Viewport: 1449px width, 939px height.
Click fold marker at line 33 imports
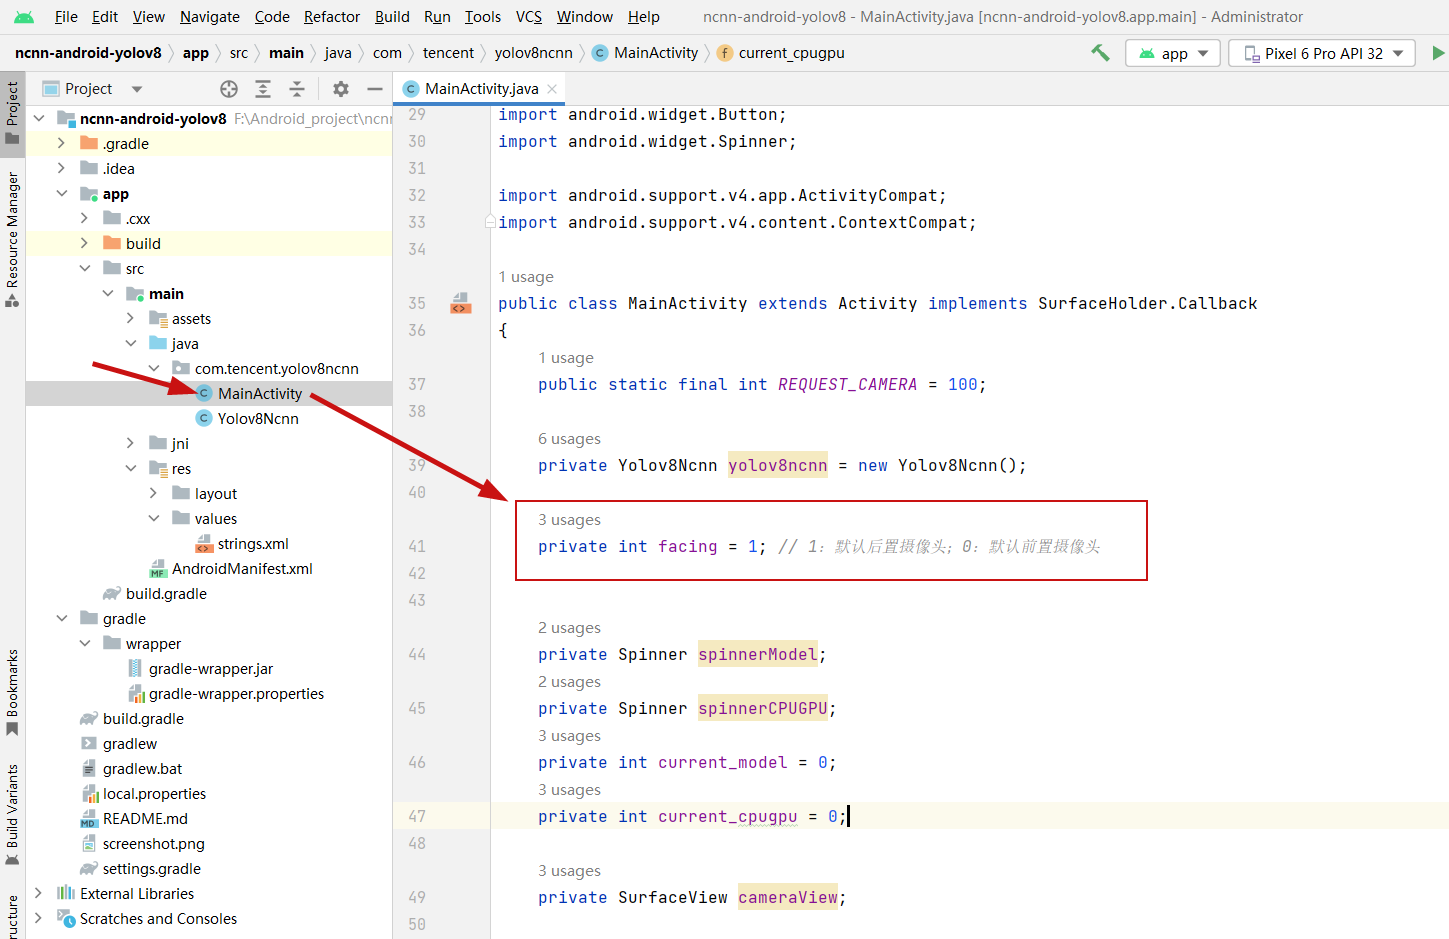(490, 222)
